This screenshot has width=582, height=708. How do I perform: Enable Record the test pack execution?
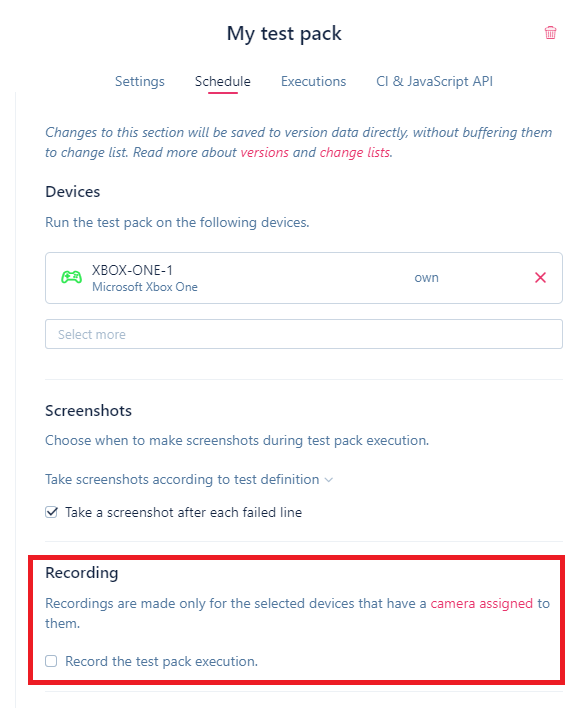(x=51, y=661)
